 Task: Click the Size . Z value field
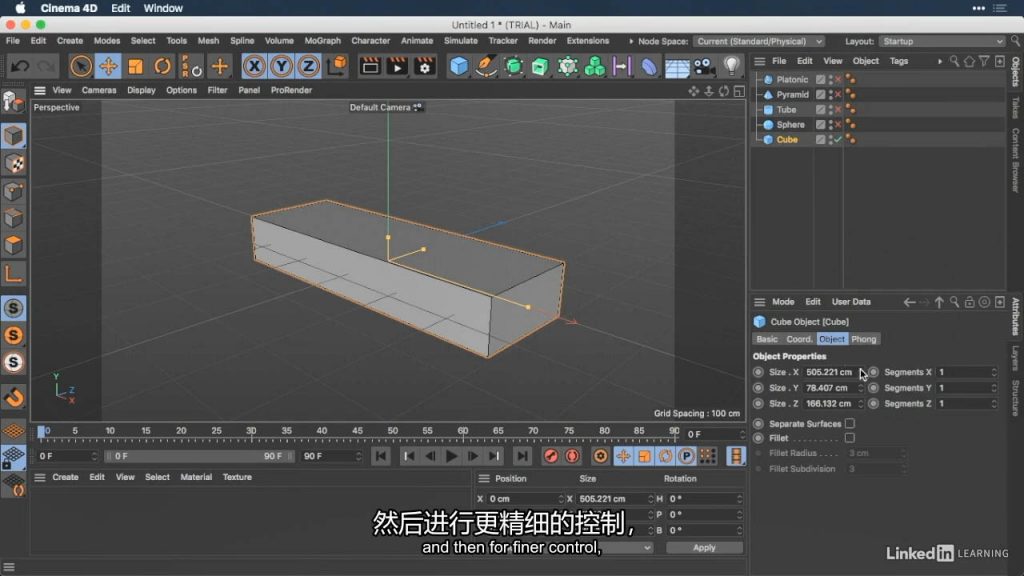(x=829, y=404)
